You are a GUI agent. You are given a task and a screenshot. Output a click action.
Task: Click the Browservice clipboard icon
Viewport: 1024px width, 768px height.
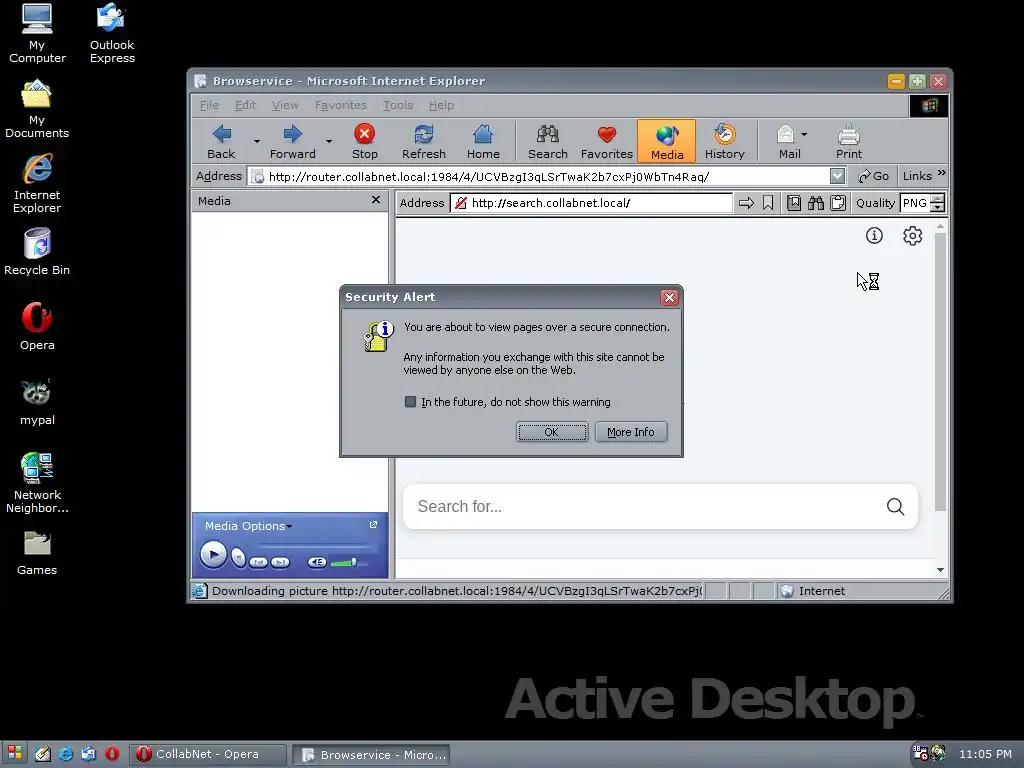838,203
